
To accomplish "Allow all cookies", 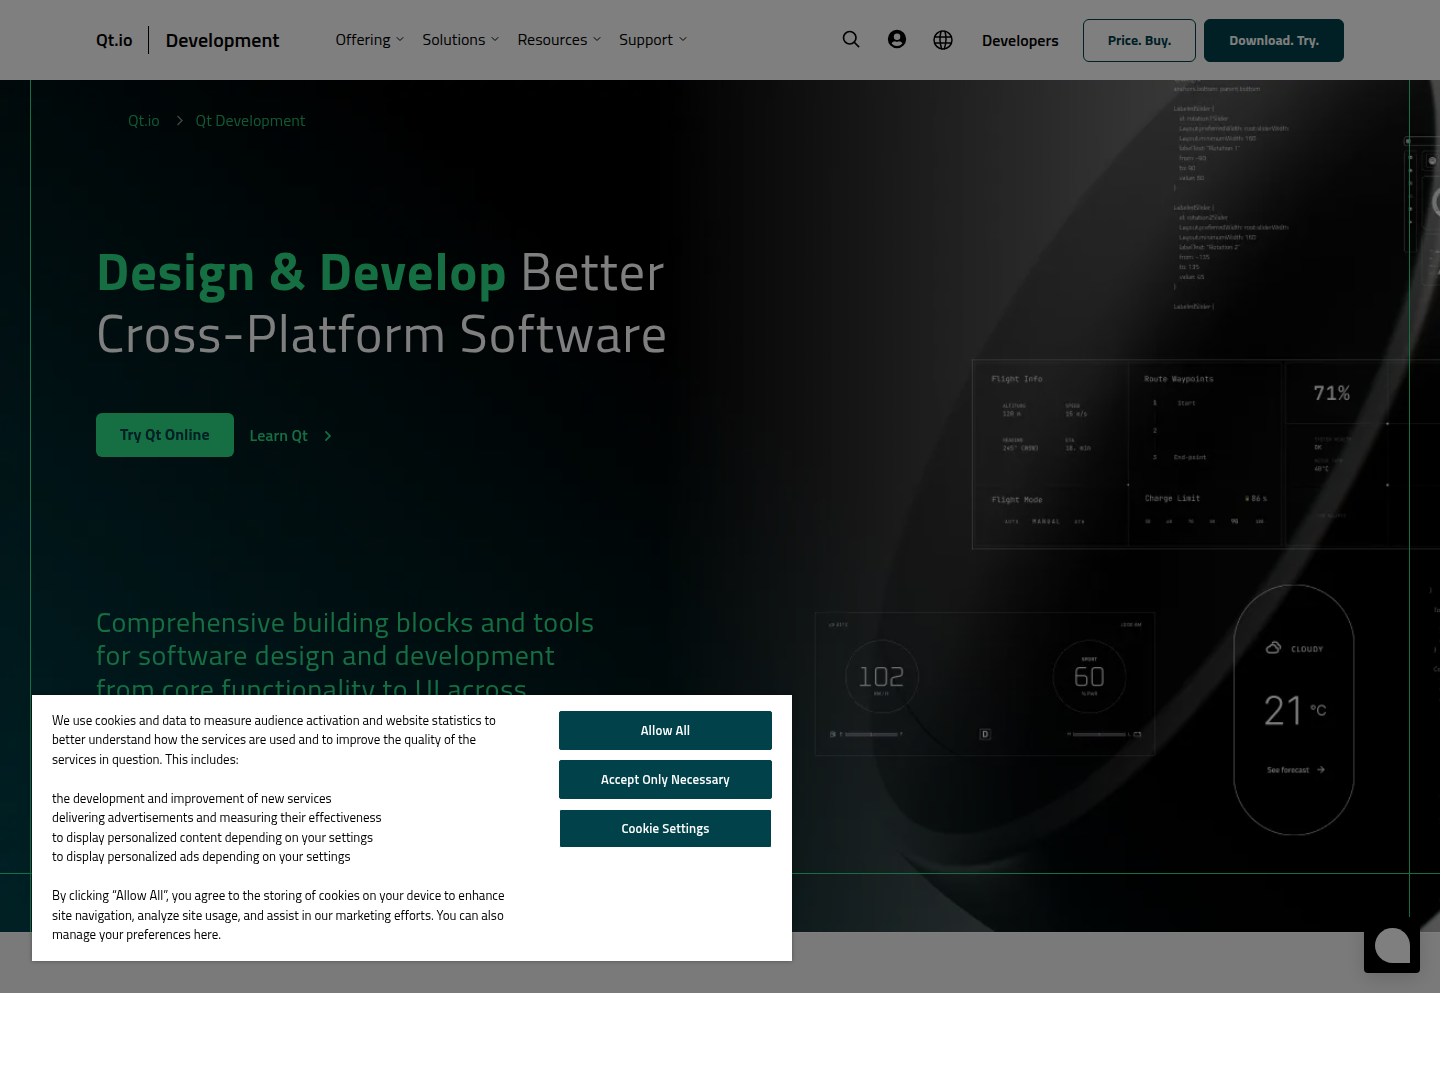I will (x=665, y=730).
